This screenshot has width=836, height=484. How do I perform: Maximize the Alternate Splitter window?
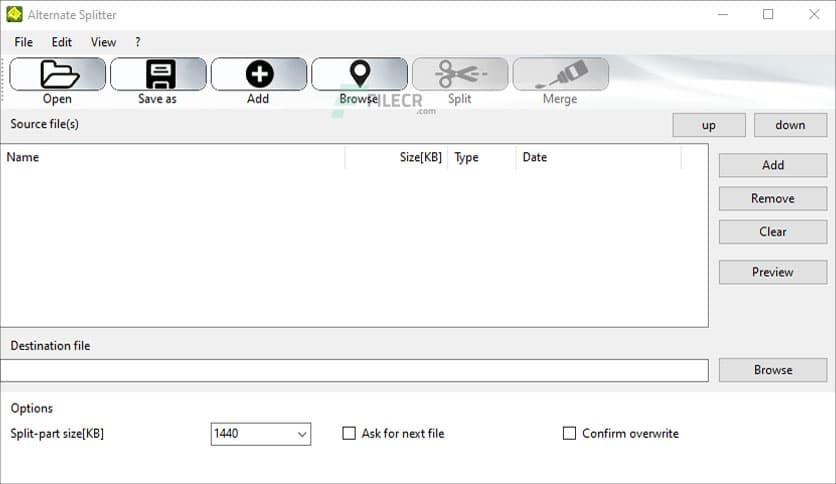(768, 14)
